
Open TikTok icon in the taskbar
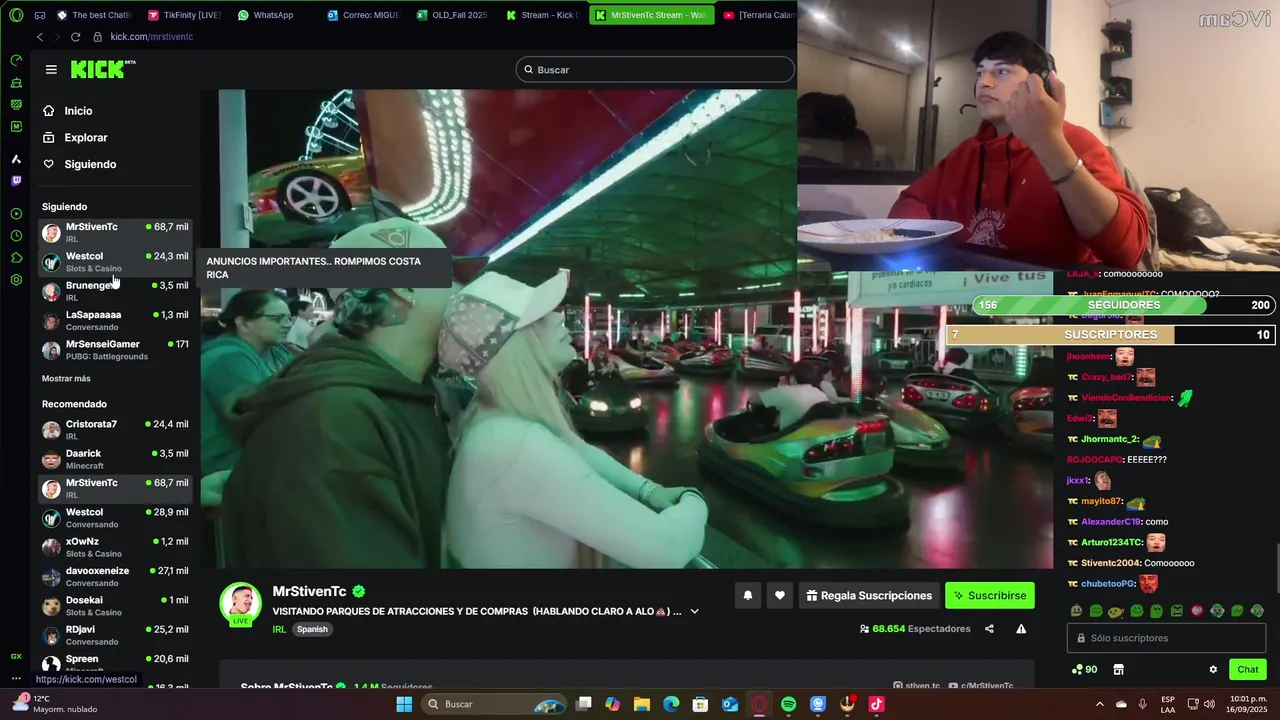pyautogui.click(x=876, y=704)
